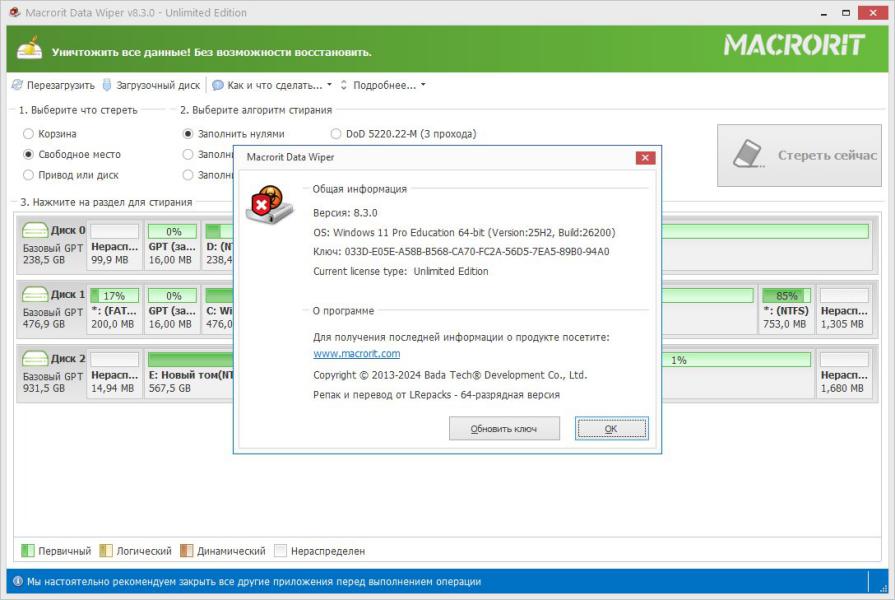895x600 pixels.
Task: Click the Disk 2 drive icon
Action: 35,359
